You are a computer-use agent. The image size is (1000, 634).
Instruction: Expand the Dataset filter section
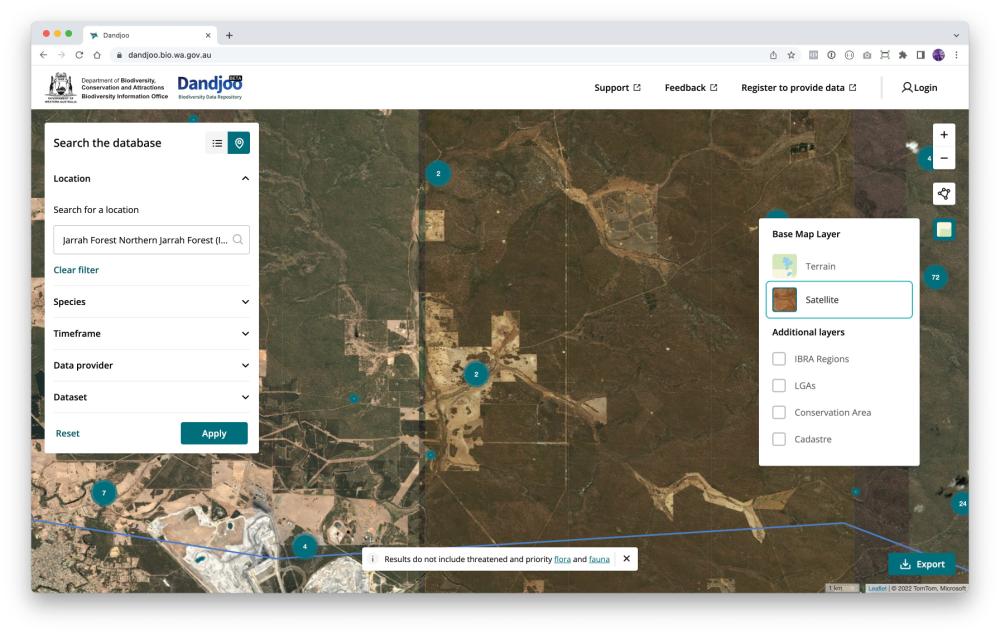(x=151, y=397)
